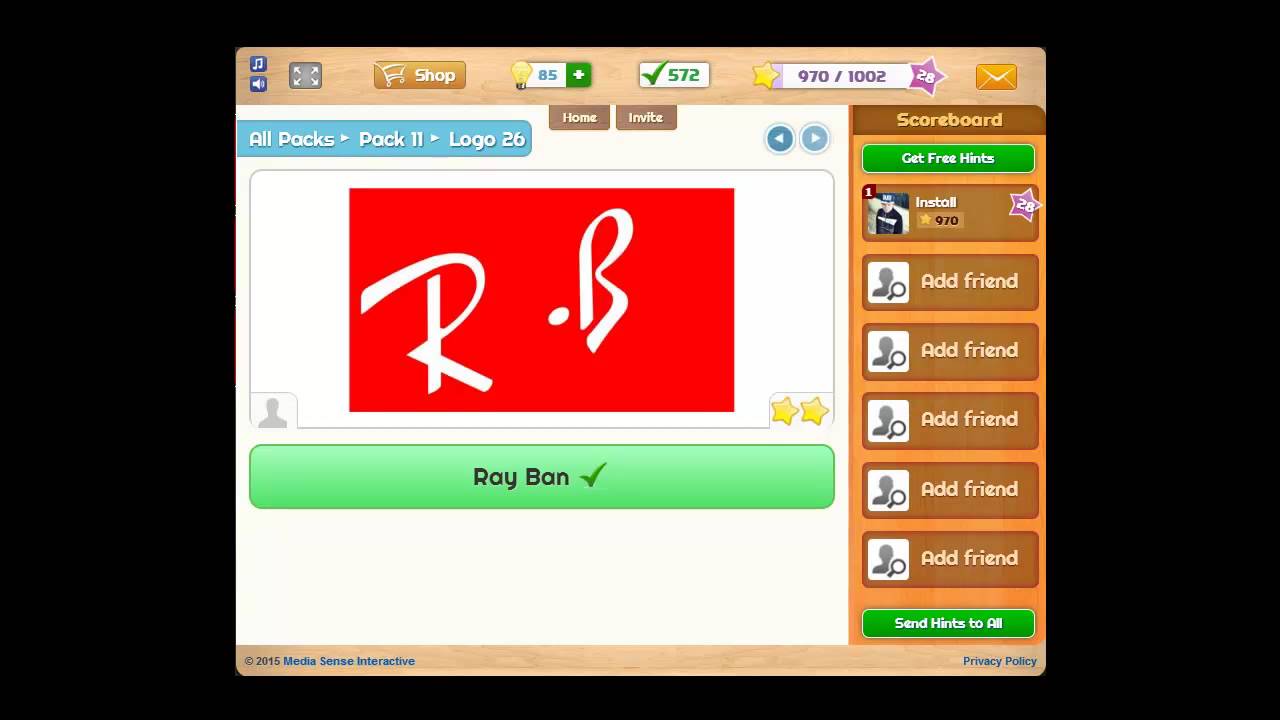Click the Scoreboard header
Viewport: 1280px width, 720px height.
pyautogui.click(x=949, y=120)
